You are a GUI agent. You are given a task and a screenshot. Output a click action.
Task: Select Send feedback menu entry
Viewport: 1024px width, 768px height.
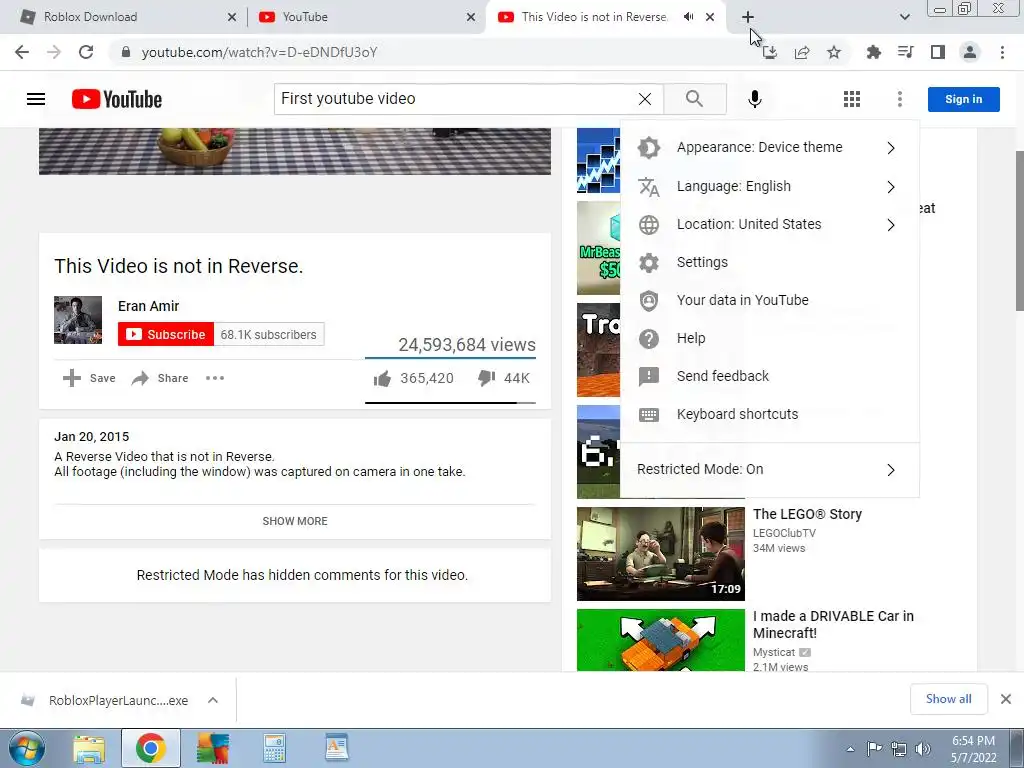(769, 376)
